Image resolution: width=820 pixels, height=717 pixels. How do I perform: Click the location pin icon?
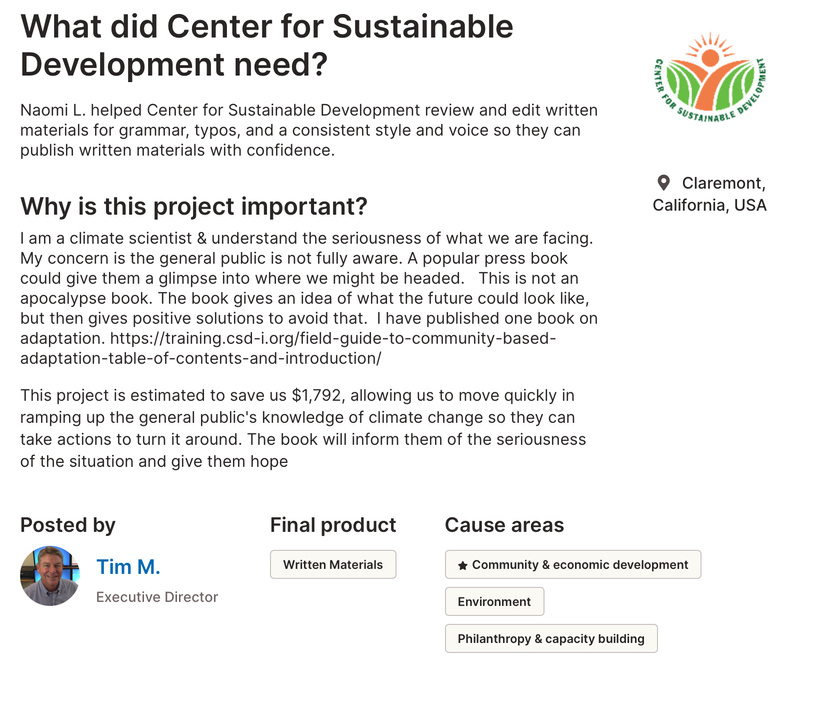click(663, 183)
